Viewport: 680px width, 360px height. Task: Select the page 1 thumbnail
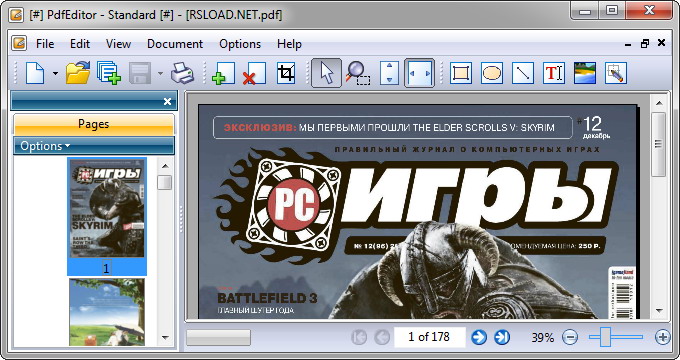click(x=107, y=216)
